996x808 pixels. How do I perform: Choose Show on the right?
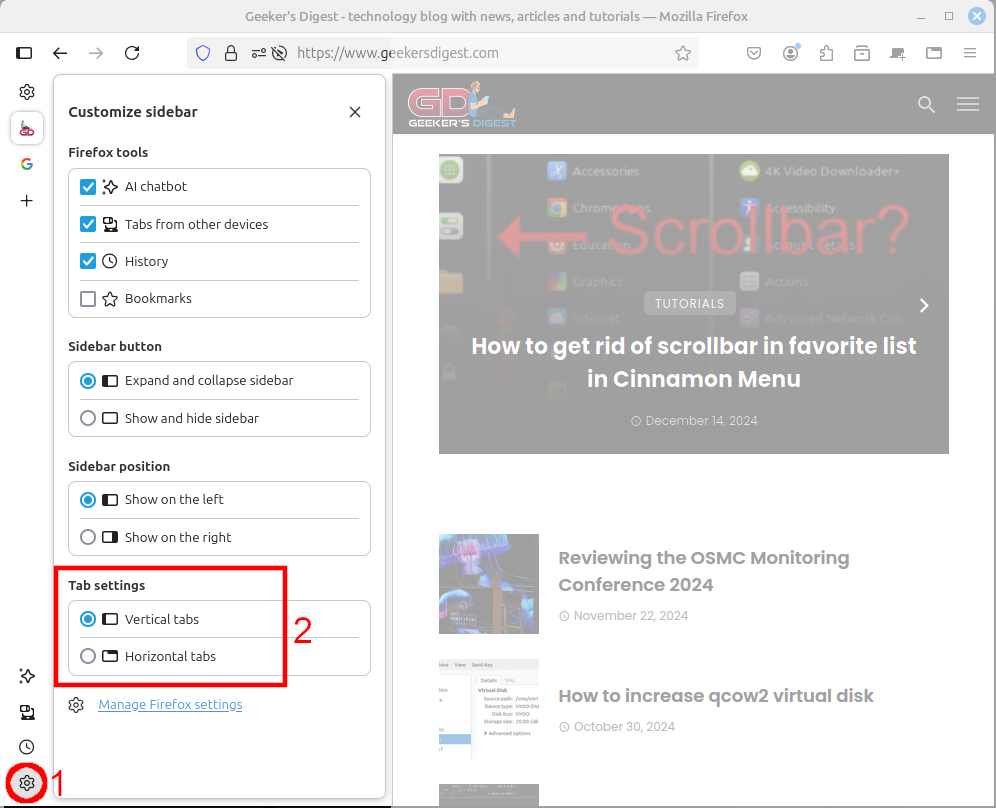pos(88,537)
